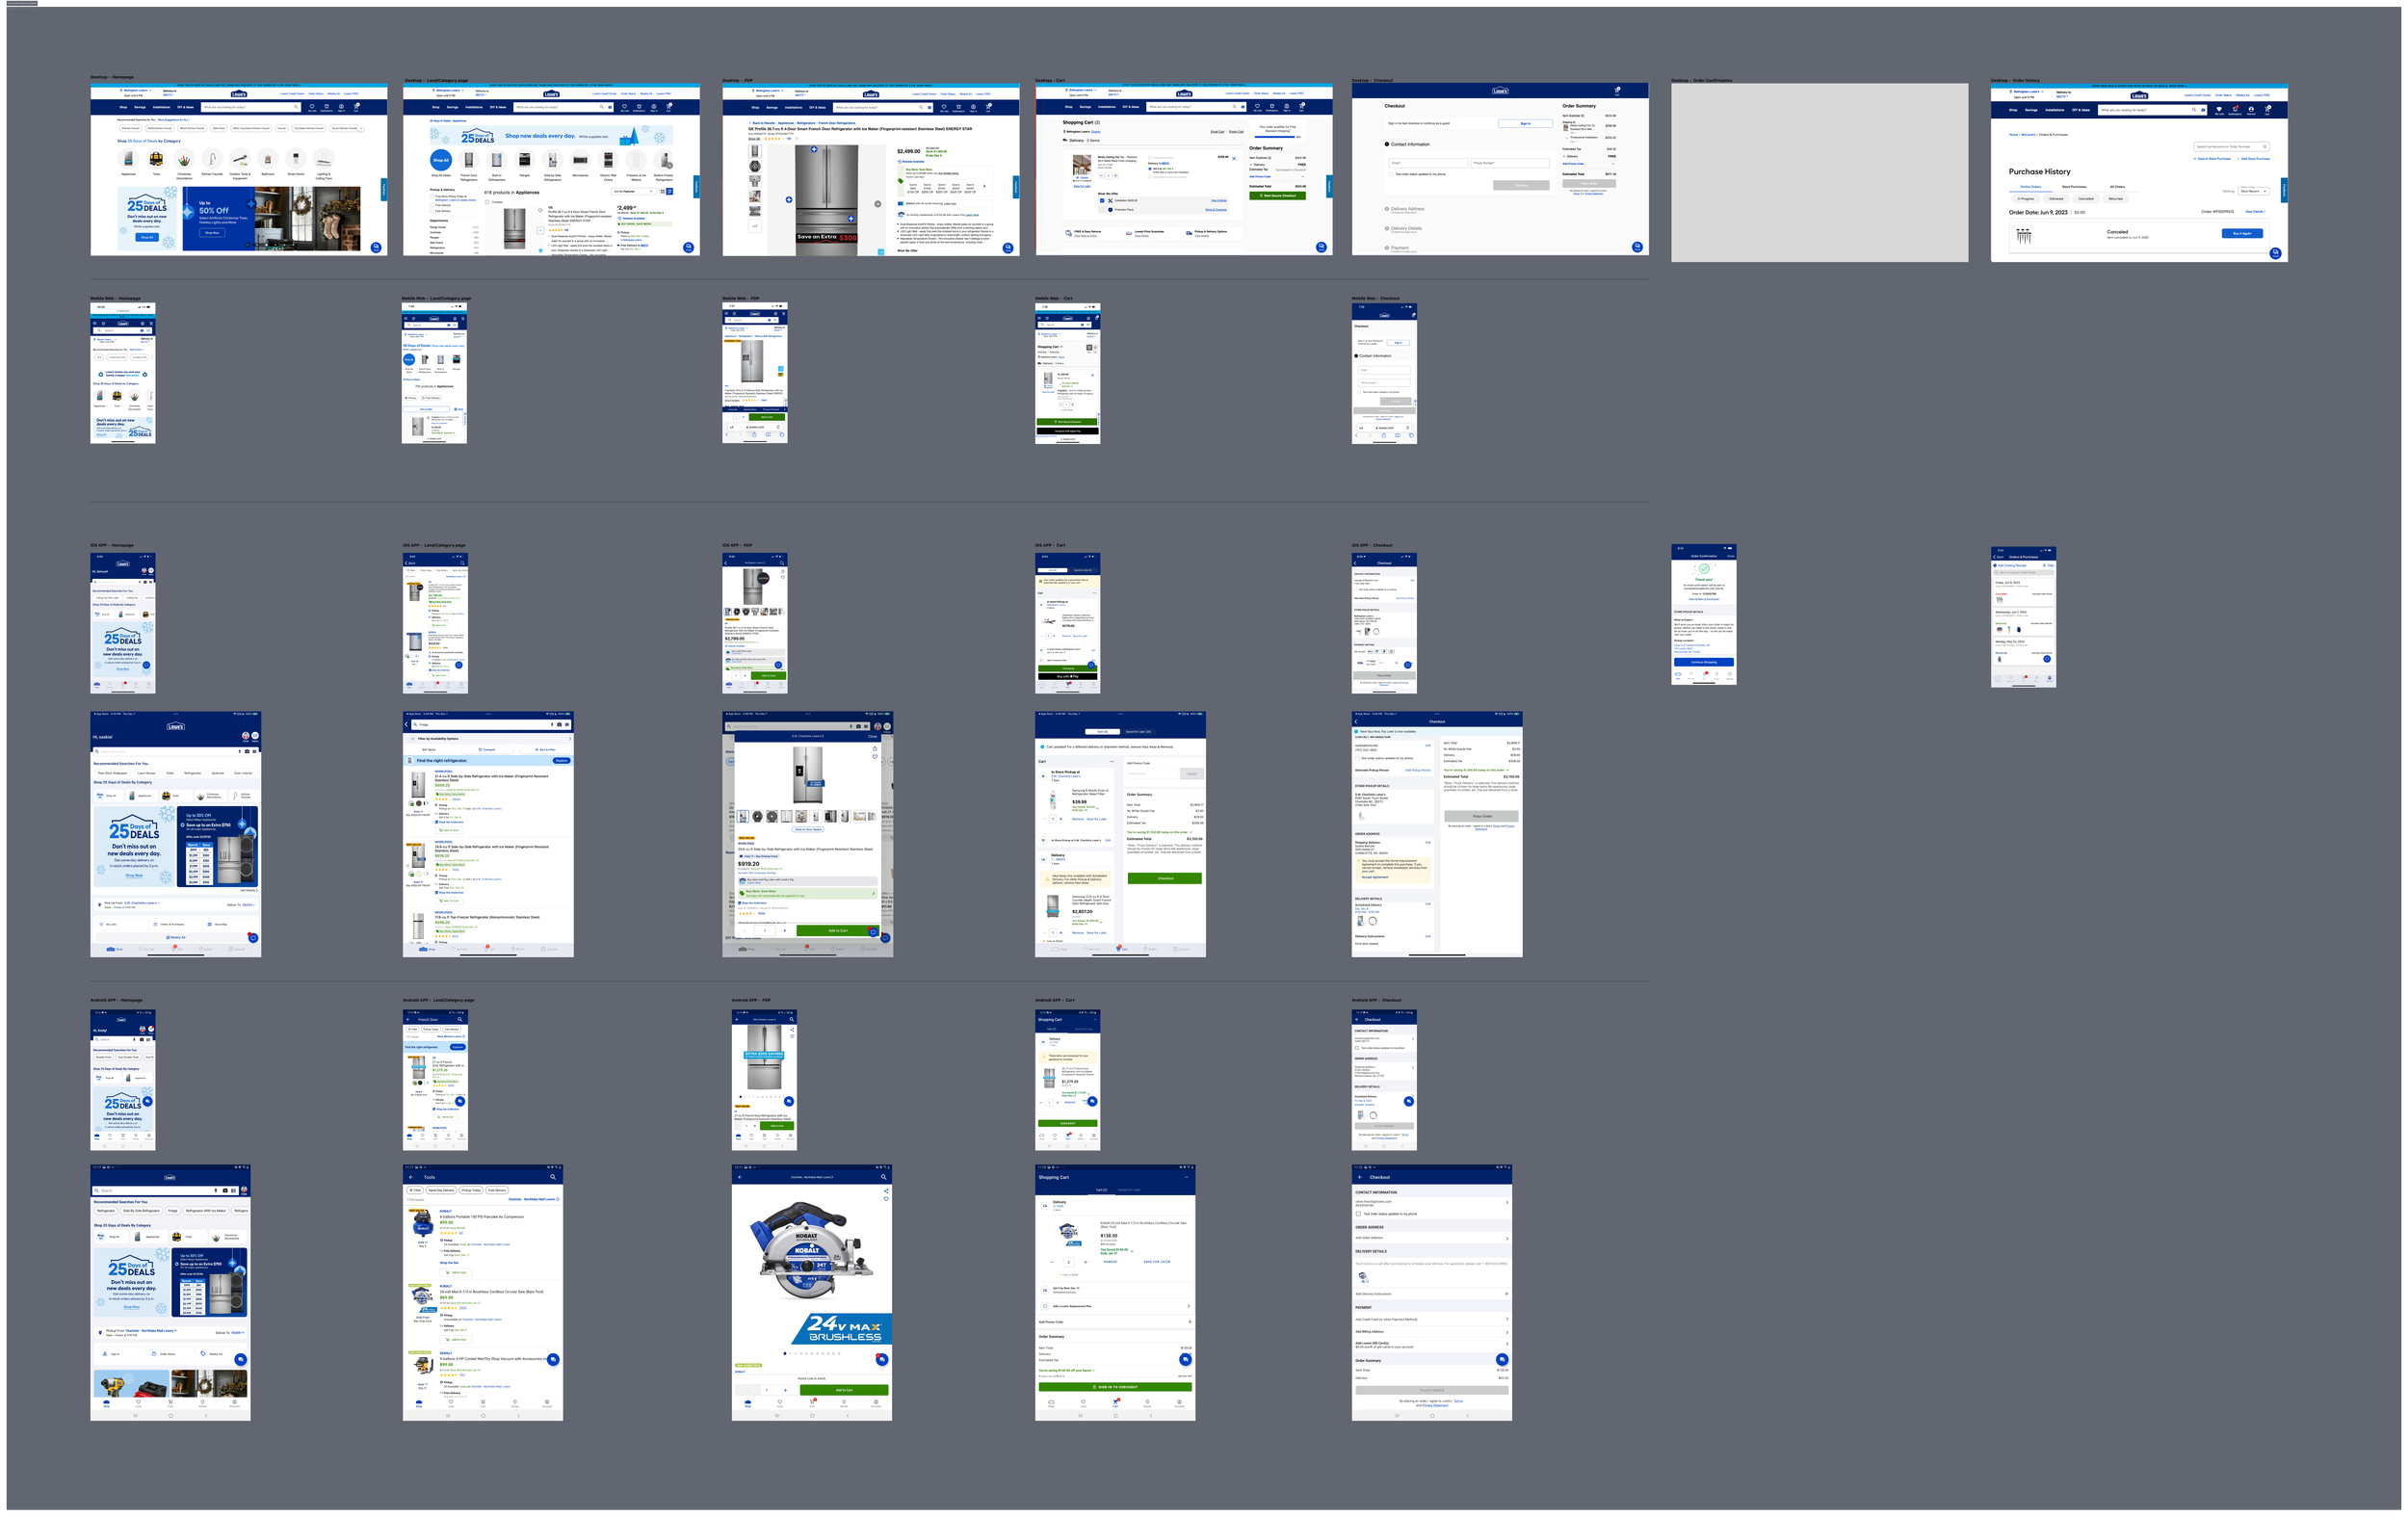Open Add Credit Card row, Android tablet Checkout
The image size is (2408, 1517).
coord(1432,1319)
